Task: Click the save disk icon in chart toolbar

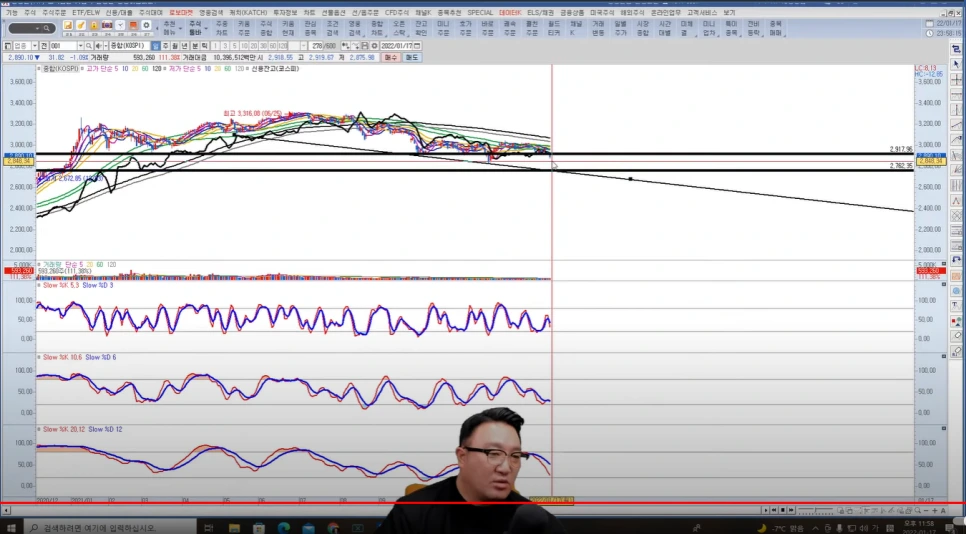Action: (x=365, y=46)
